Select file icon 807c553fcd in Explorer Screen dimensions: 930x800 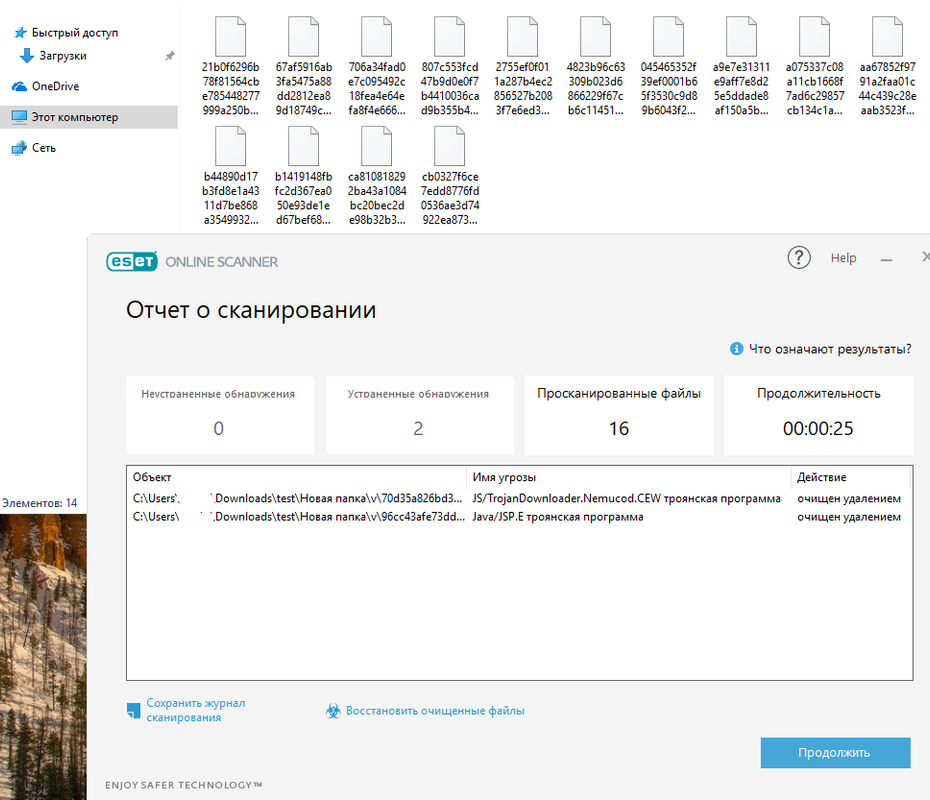[449, 36]
